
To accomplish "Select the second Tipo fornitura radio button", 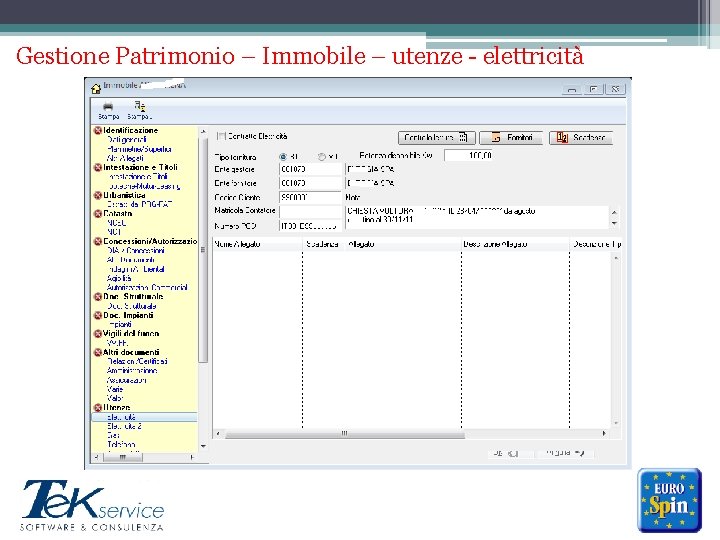I will click(x=322, y=156).
